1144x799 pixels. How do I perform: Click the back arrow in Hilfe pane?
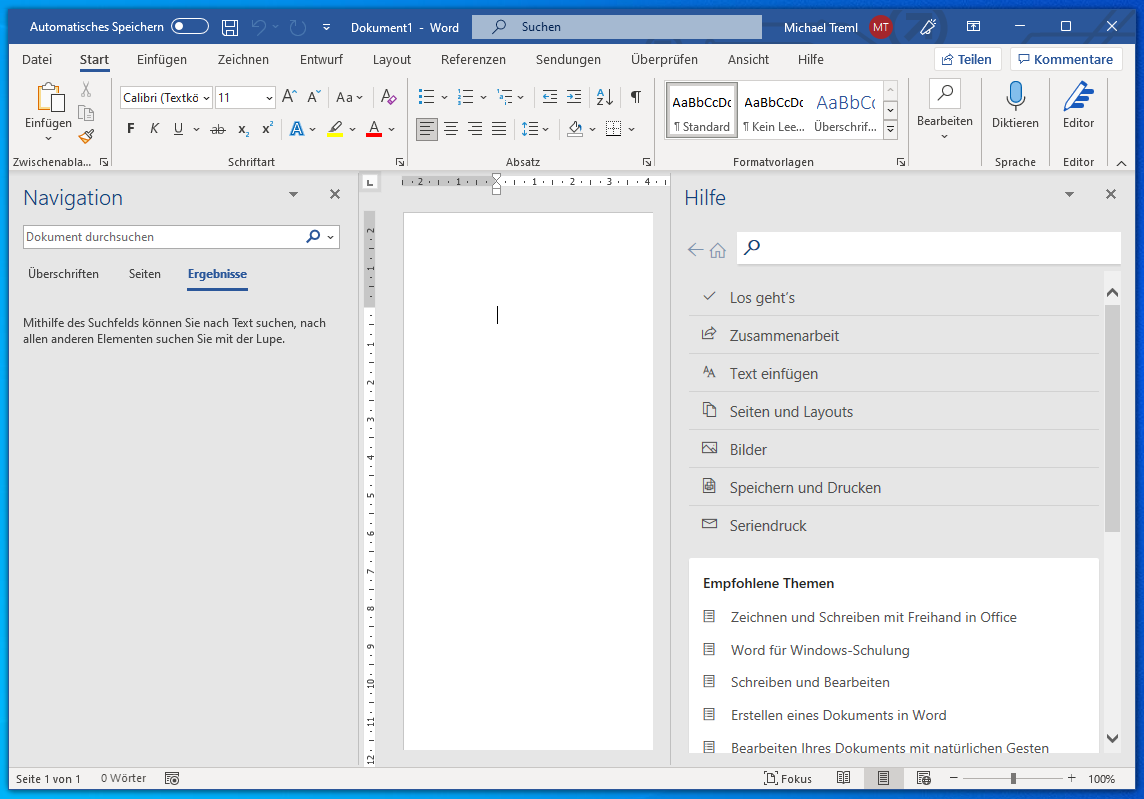695,250
